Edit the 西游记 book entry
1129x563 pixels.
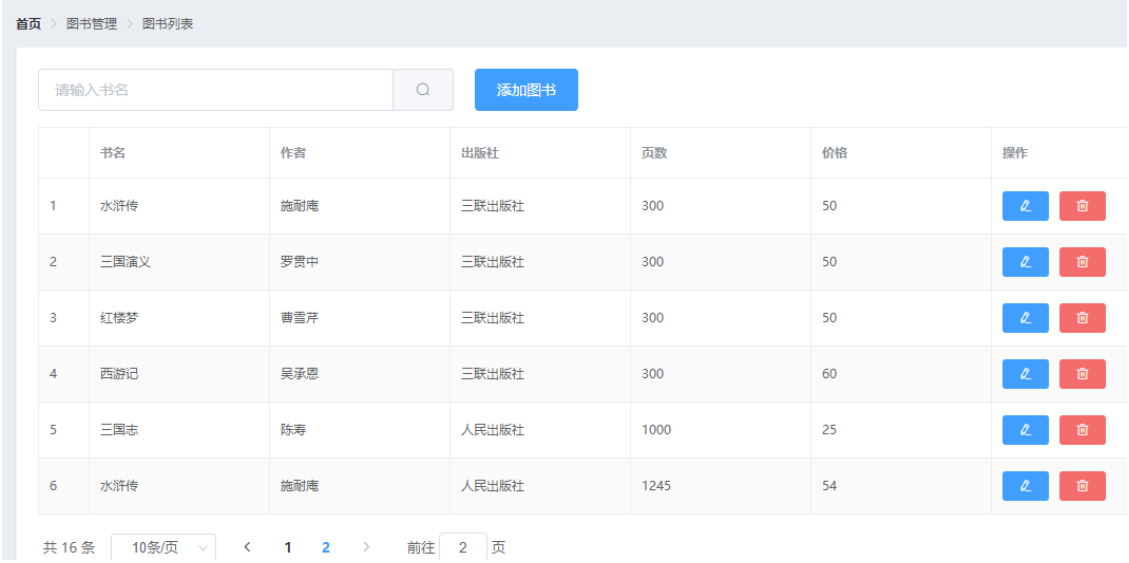click(x=1025, y=374)
